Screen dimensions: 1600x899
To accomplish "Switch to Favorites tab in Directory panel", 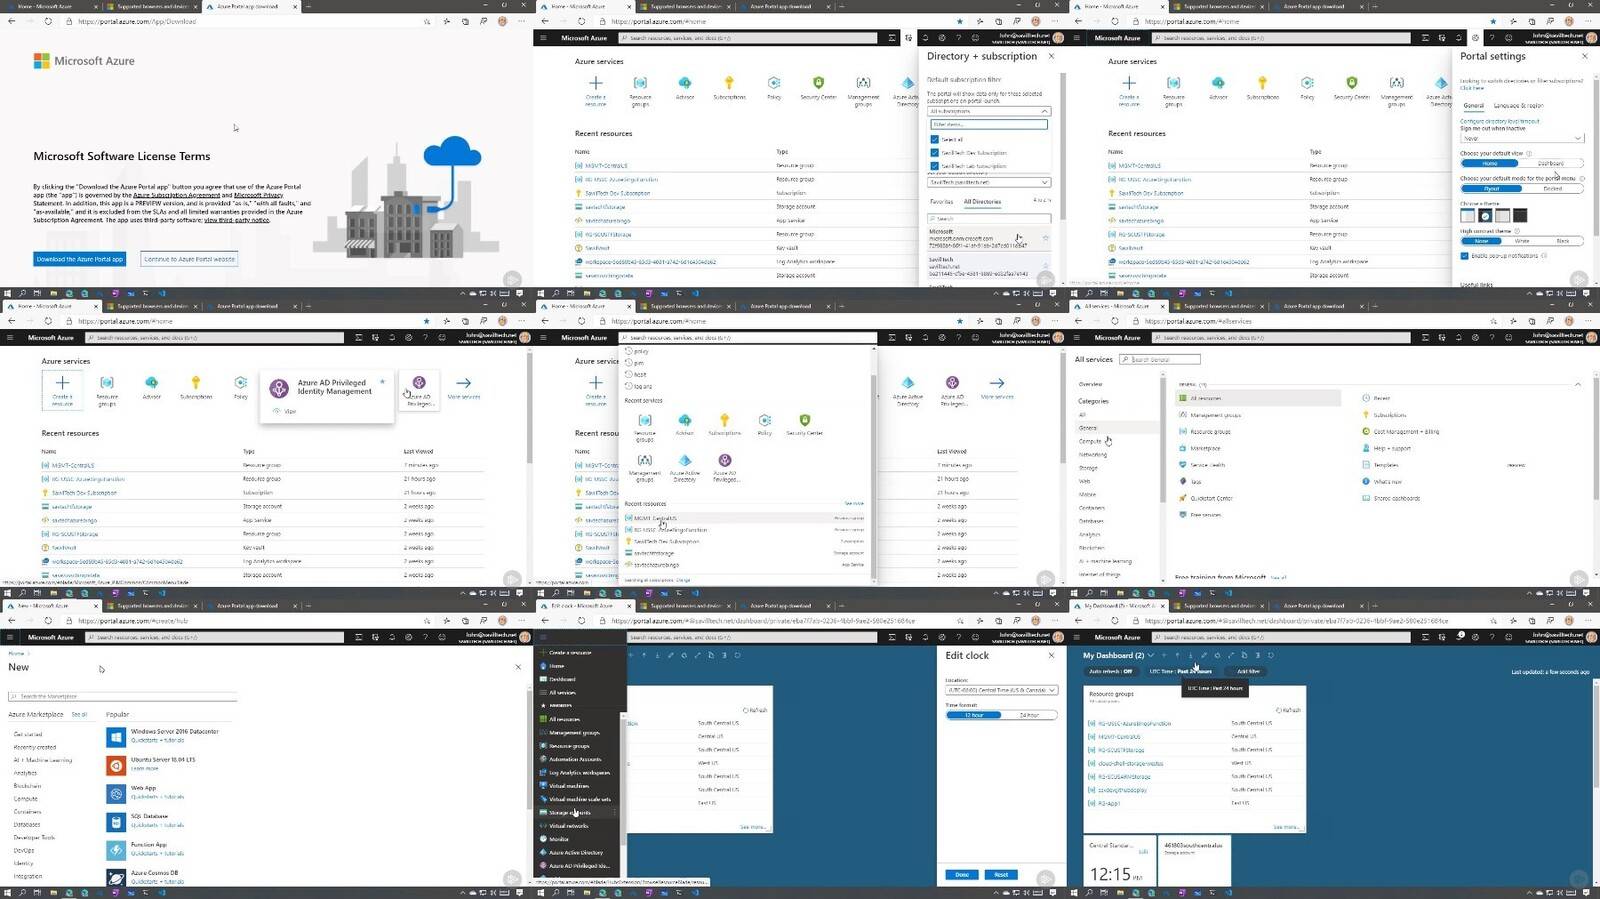I will (942, 202).
